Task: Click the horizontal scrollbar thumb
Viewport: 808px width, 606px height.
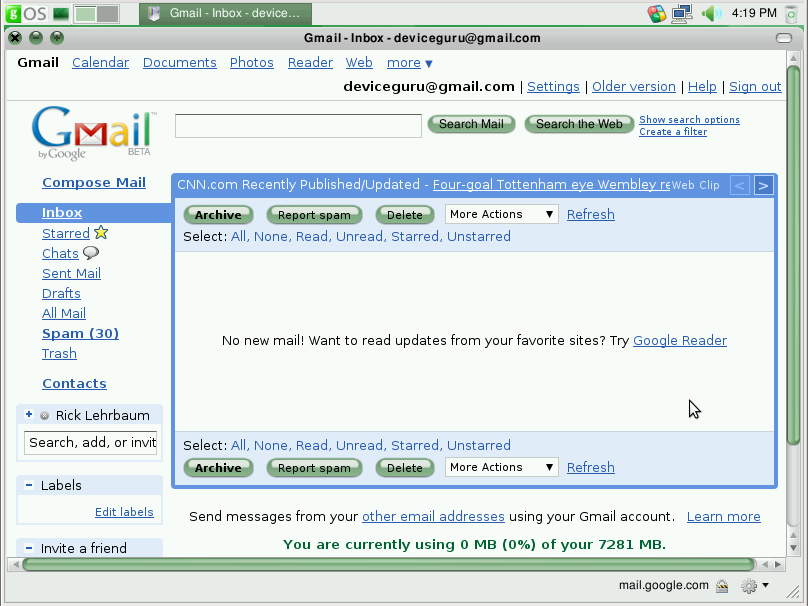Action: tap(389, 564)
